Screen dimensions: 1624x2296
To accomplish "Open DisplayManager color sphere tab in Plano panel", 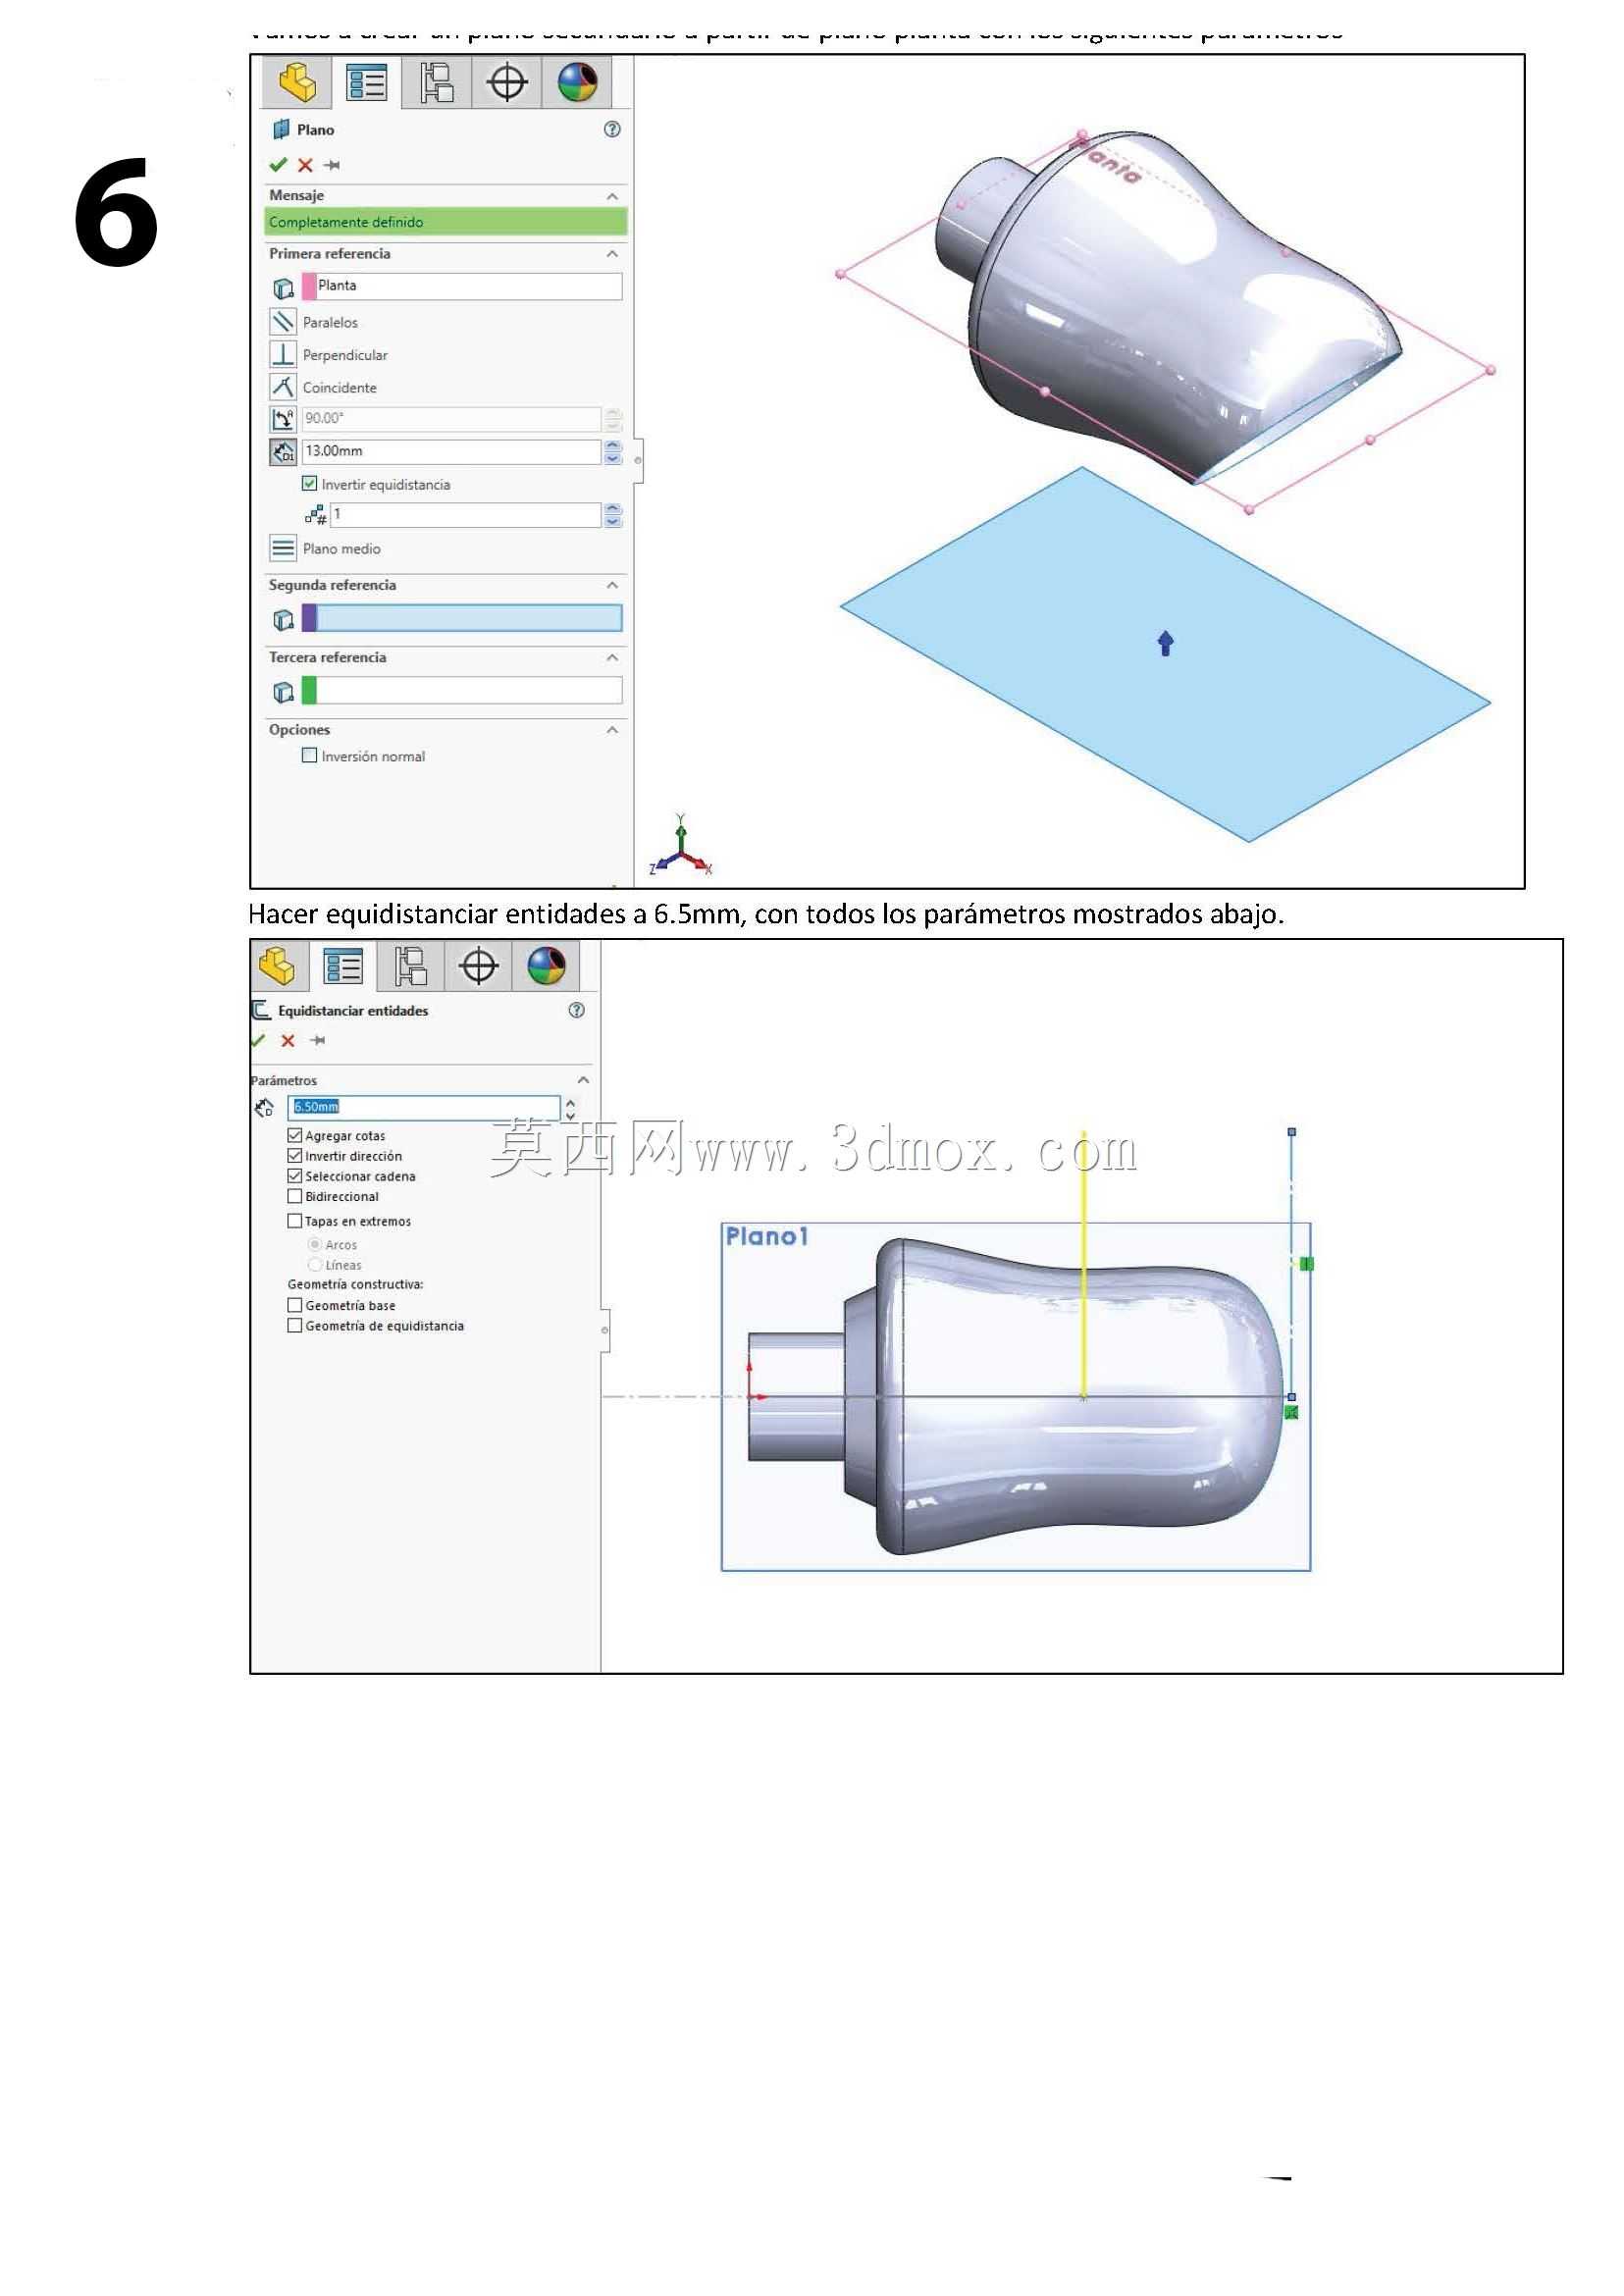I will click(577, 82).
